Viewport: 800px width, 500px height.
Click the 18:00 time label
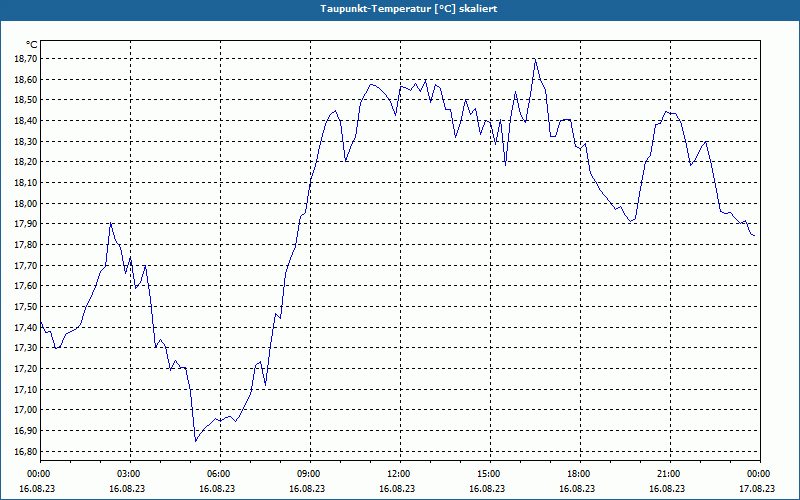point(580,474)
